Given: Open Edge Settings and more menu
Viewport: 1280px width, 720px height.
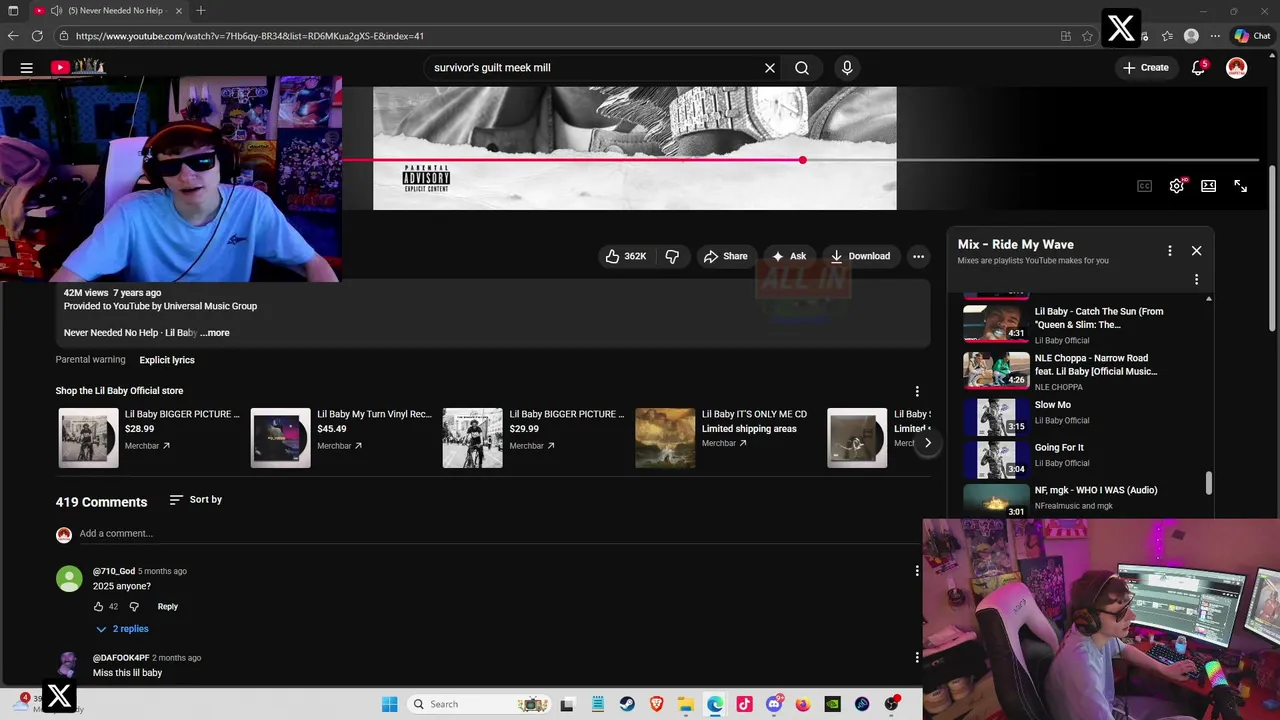Looking at the screenshot, I should (x=1215, y=36).
